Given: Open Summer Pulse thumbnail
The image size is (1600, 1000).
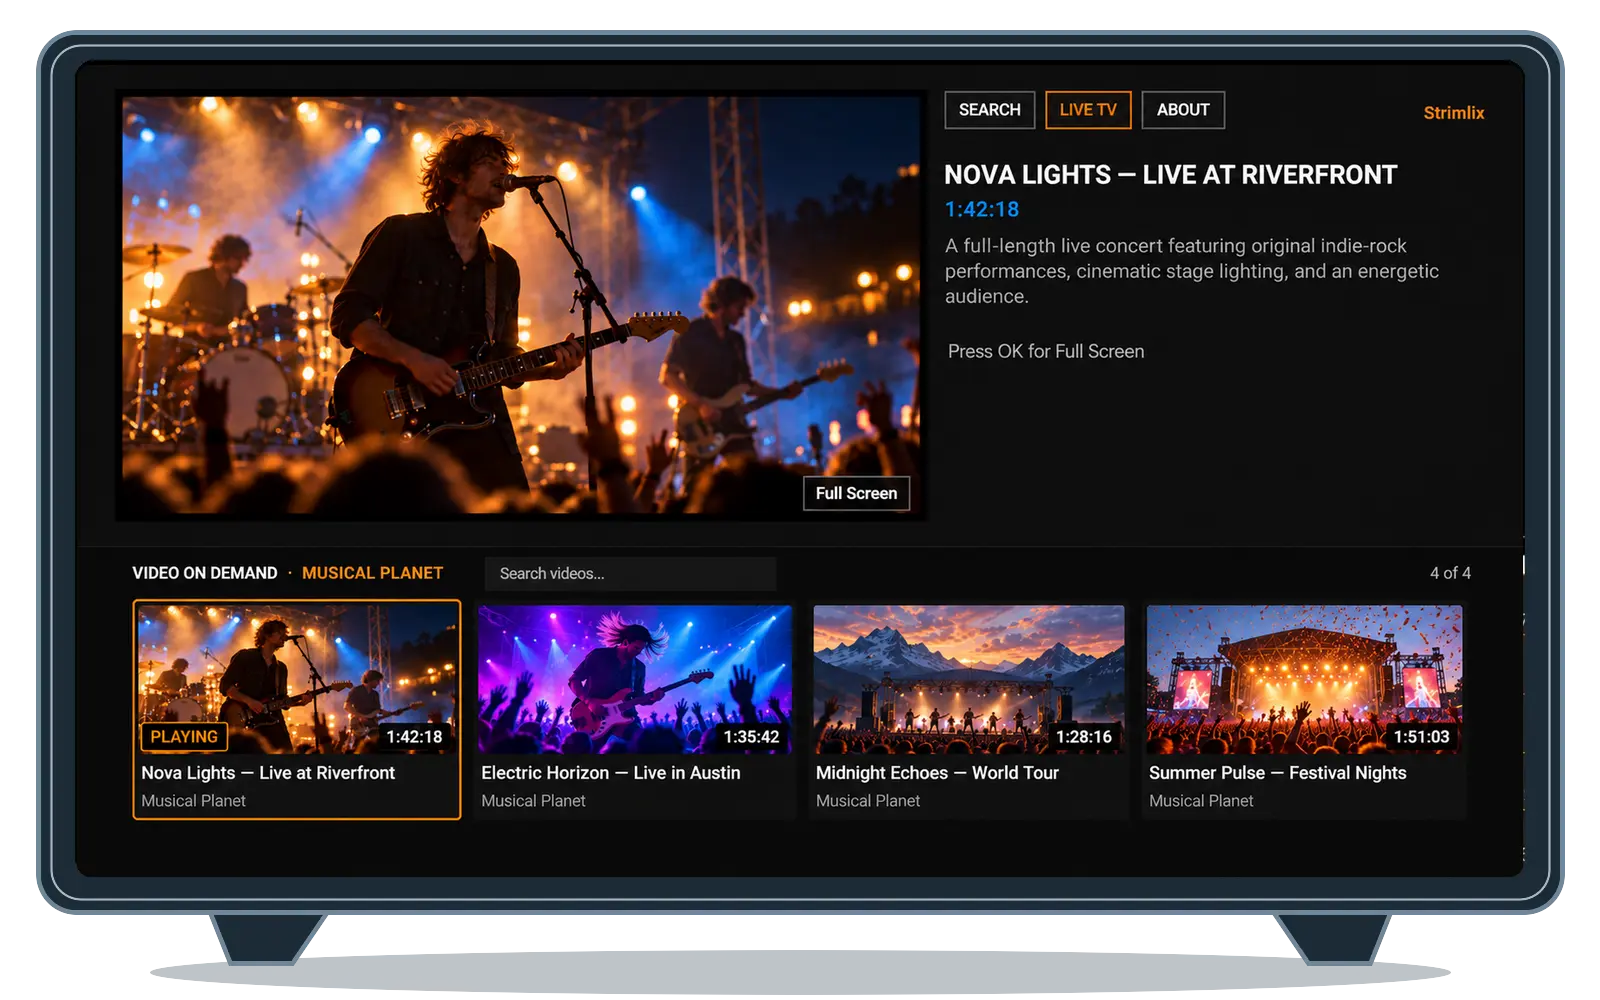Looking at the screenshot, I should 1304,679.
